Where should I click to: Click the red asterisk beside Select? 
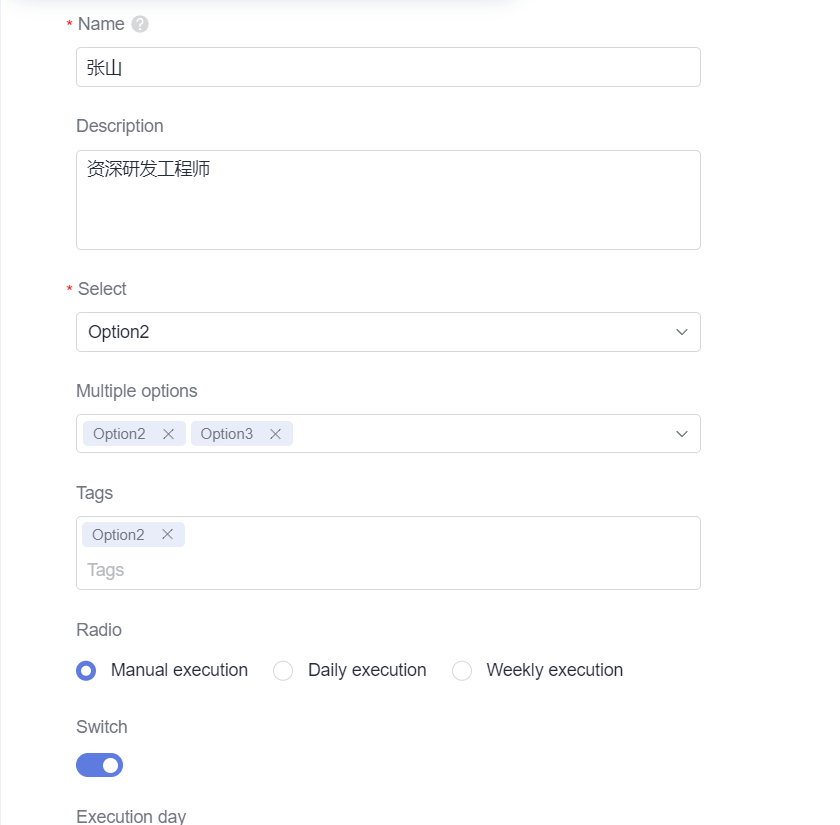click(68, 289)
